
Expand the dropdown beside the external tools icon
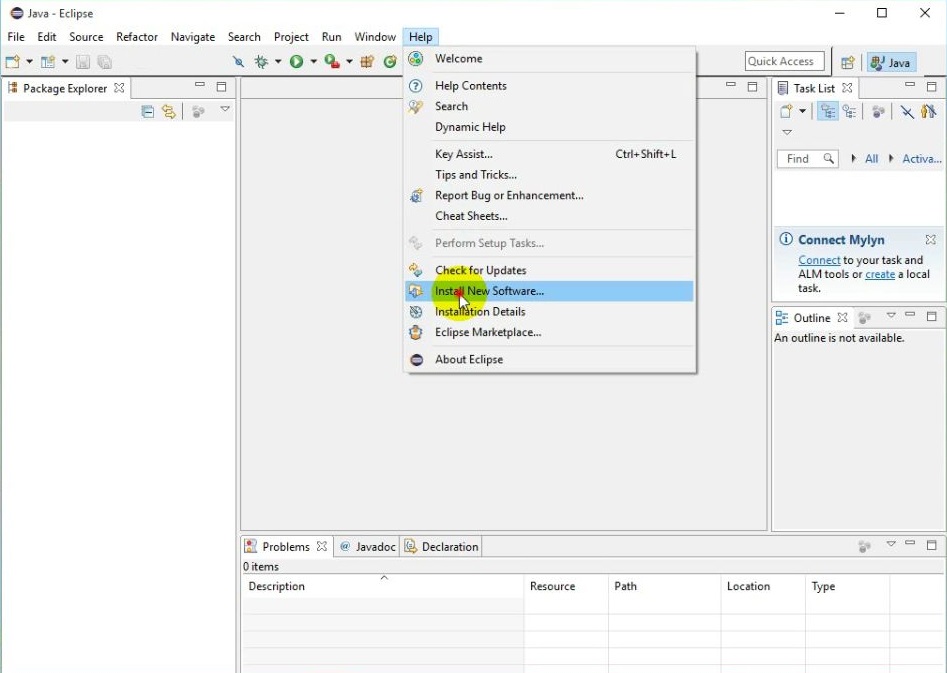pos(349,62)
